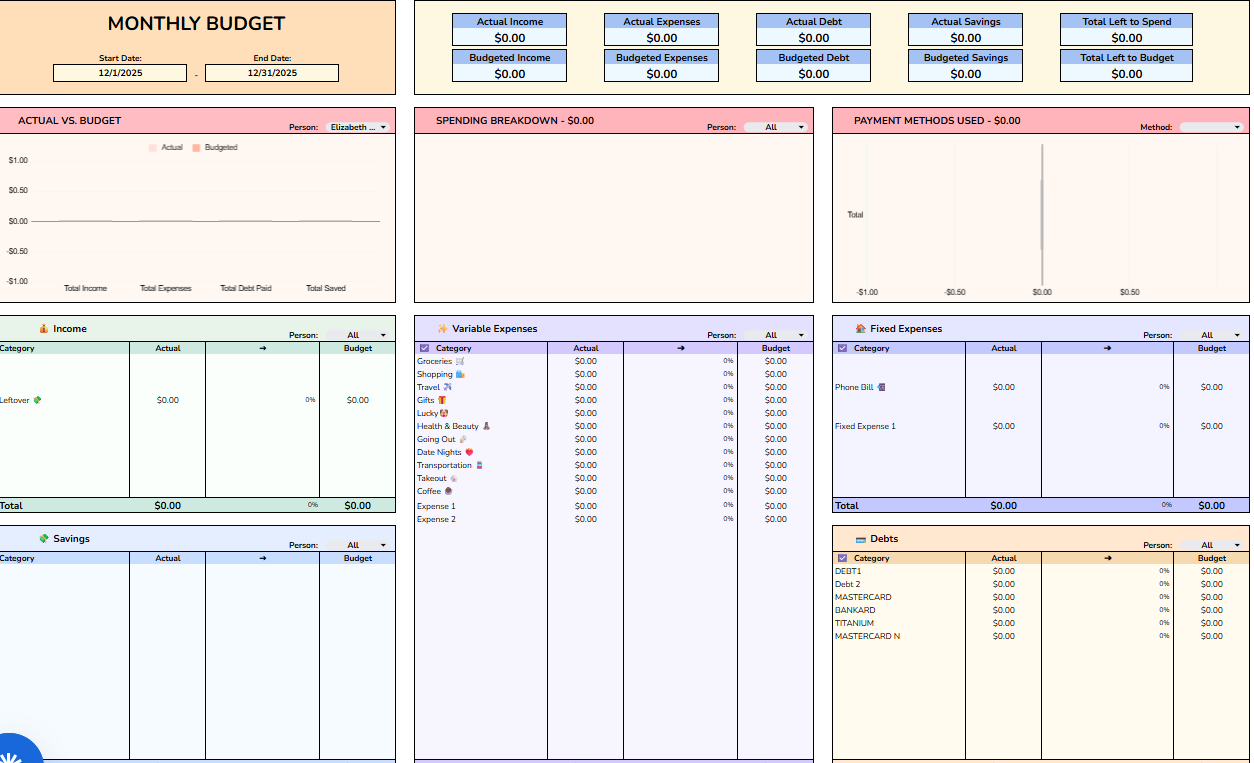This screenshot has height=763, width=1254.
Task: Click the shopping cart icon next to Groceries
Action: click(462, 360)
